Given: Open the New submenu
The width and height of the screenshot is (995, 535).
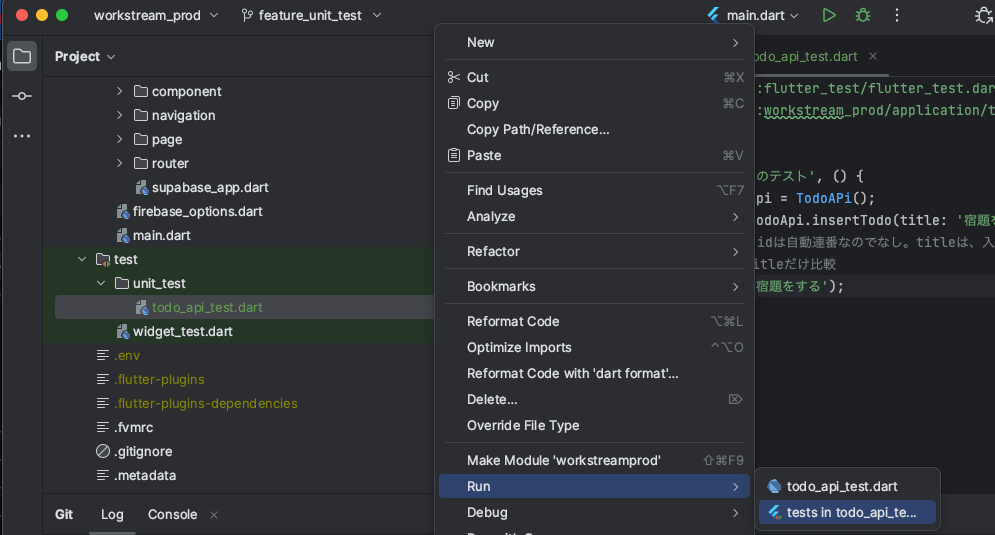Looking at the screenshot, I should (x=595, y=43).
